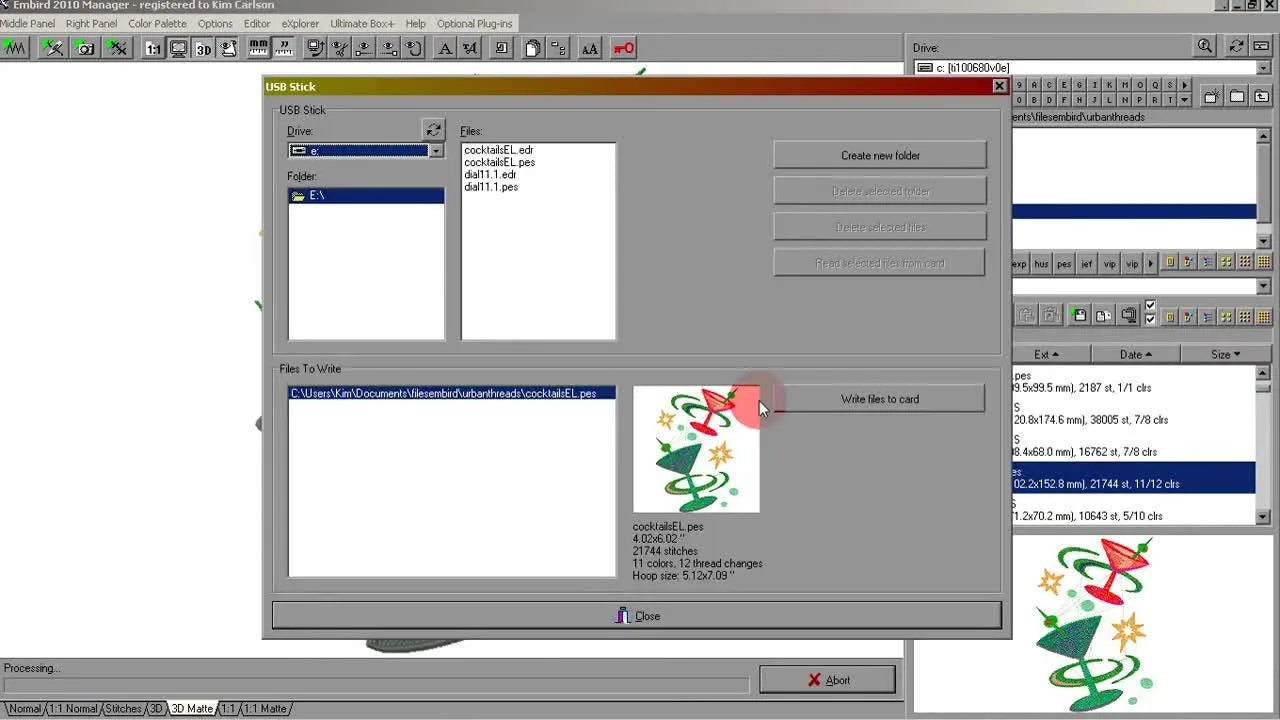Click the disk with green marker icon

tap(1079, 315)
